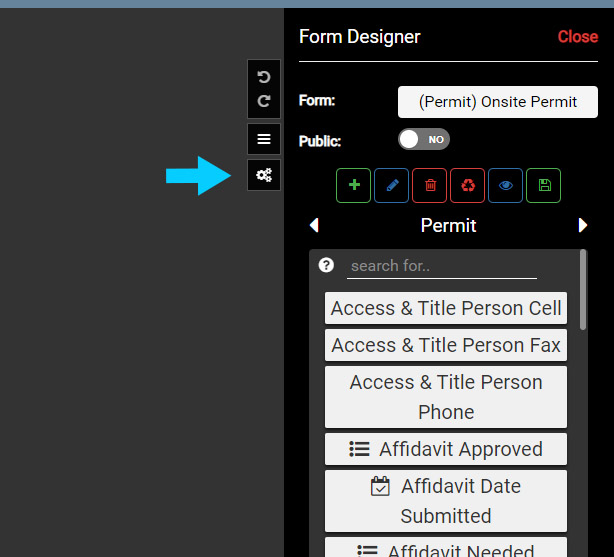Close the Form Designer panel

pyautogui.click(x=577, y=37)
